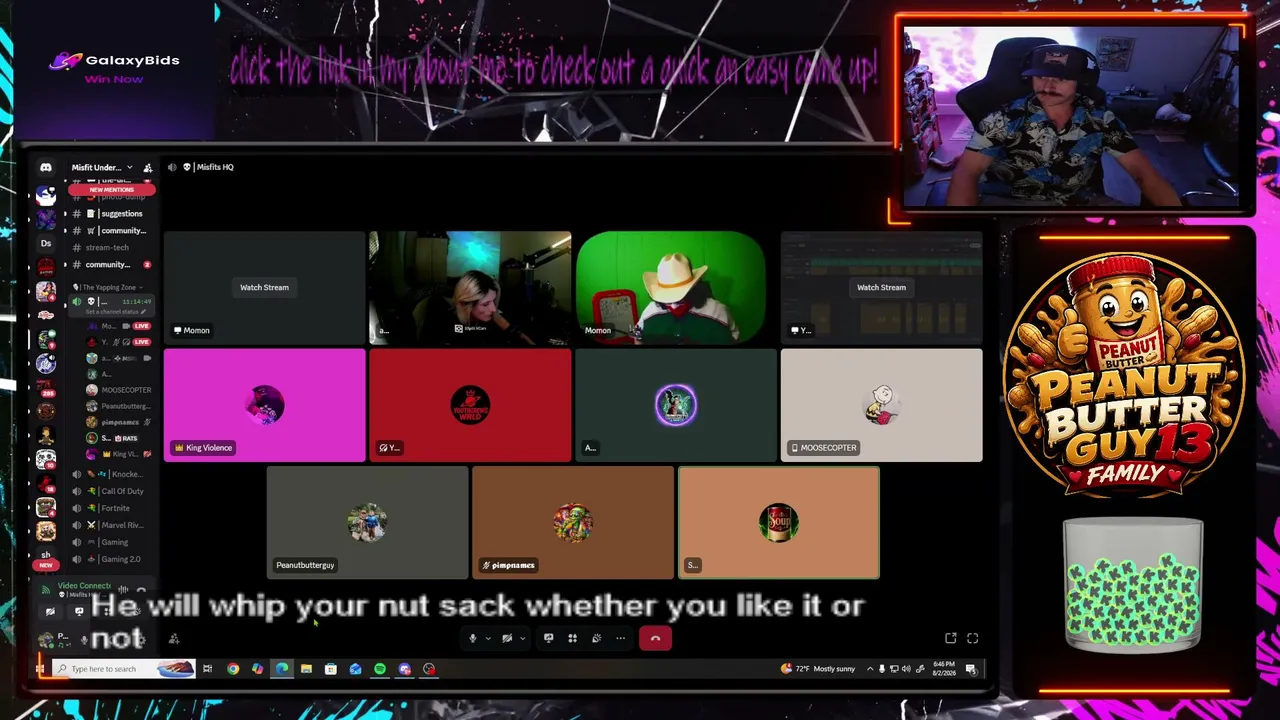Image resolution: width=1280 pixels, height=720 pixels.
Task: Open the stream-tech text channel
Action: tap(108, 247)
